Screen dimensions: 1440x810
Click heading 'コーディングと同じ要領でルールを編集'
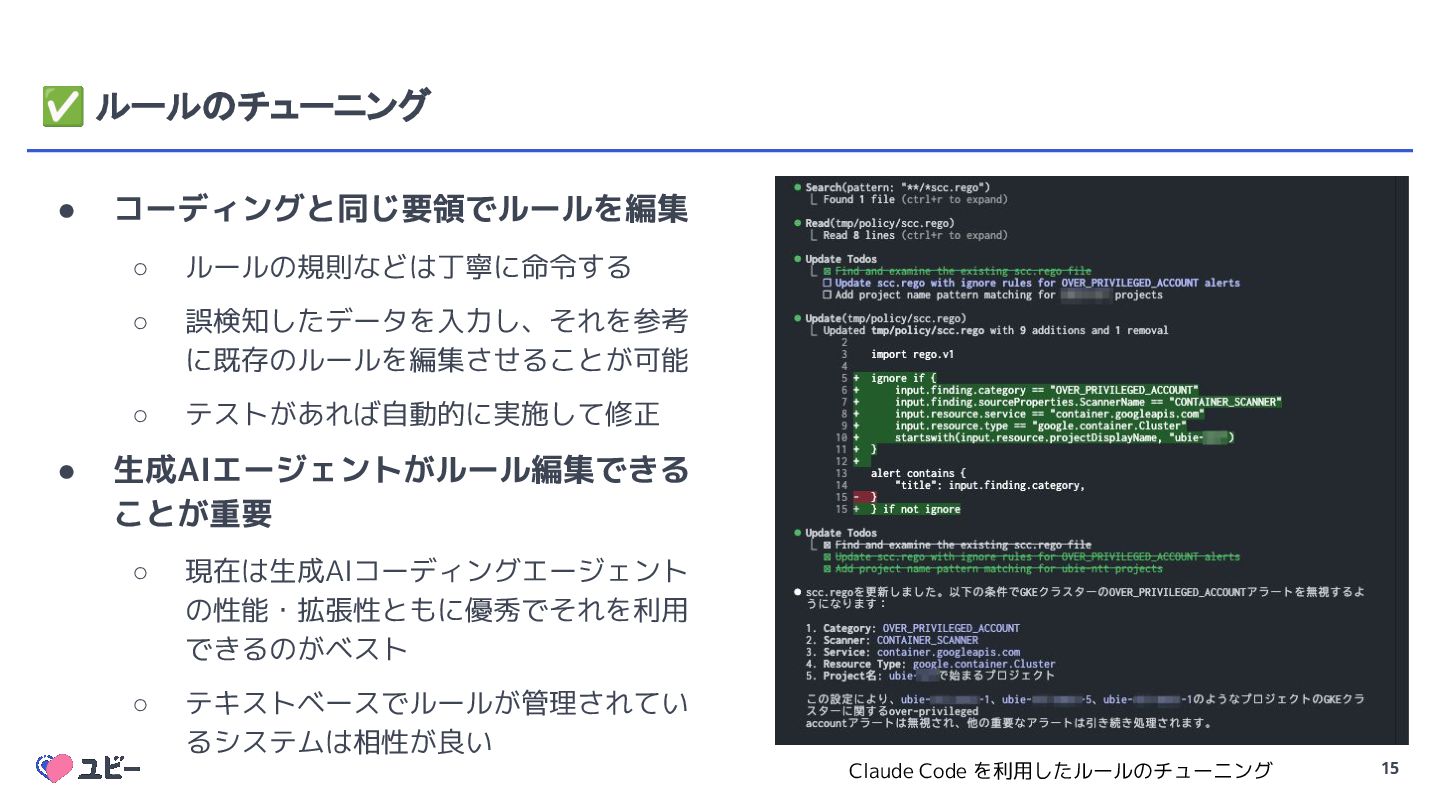[401, 209]
